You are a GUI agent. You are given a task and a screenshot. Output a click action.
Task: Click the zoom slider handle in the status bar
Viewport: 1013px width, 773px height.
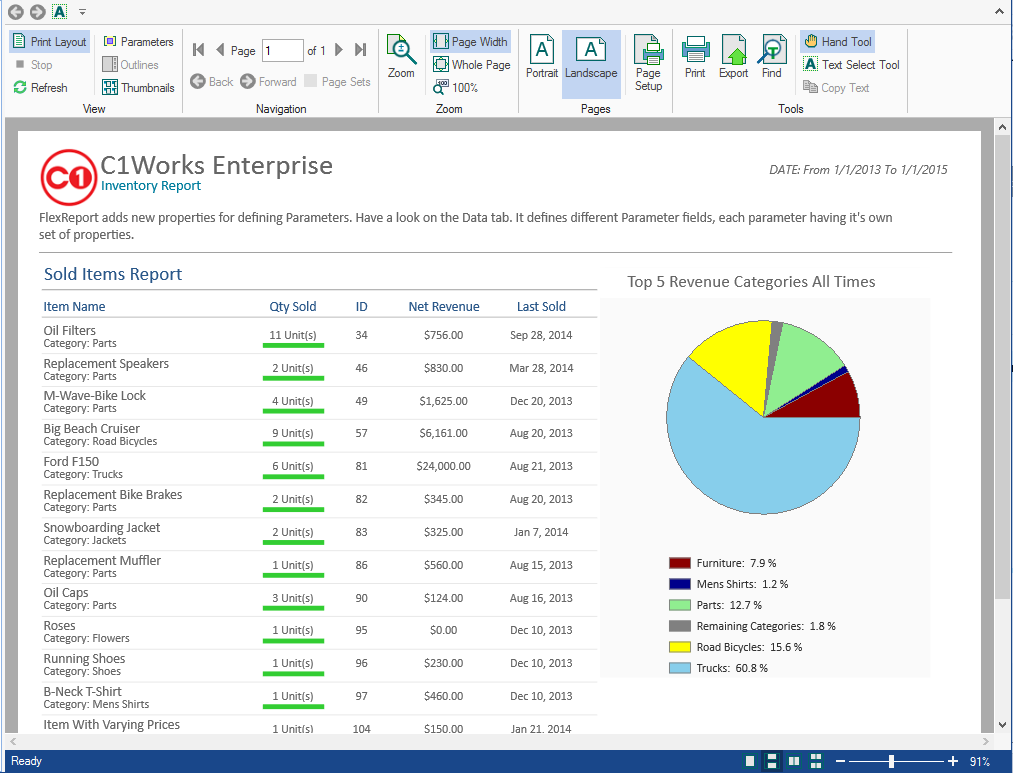(x=891, y=761)
